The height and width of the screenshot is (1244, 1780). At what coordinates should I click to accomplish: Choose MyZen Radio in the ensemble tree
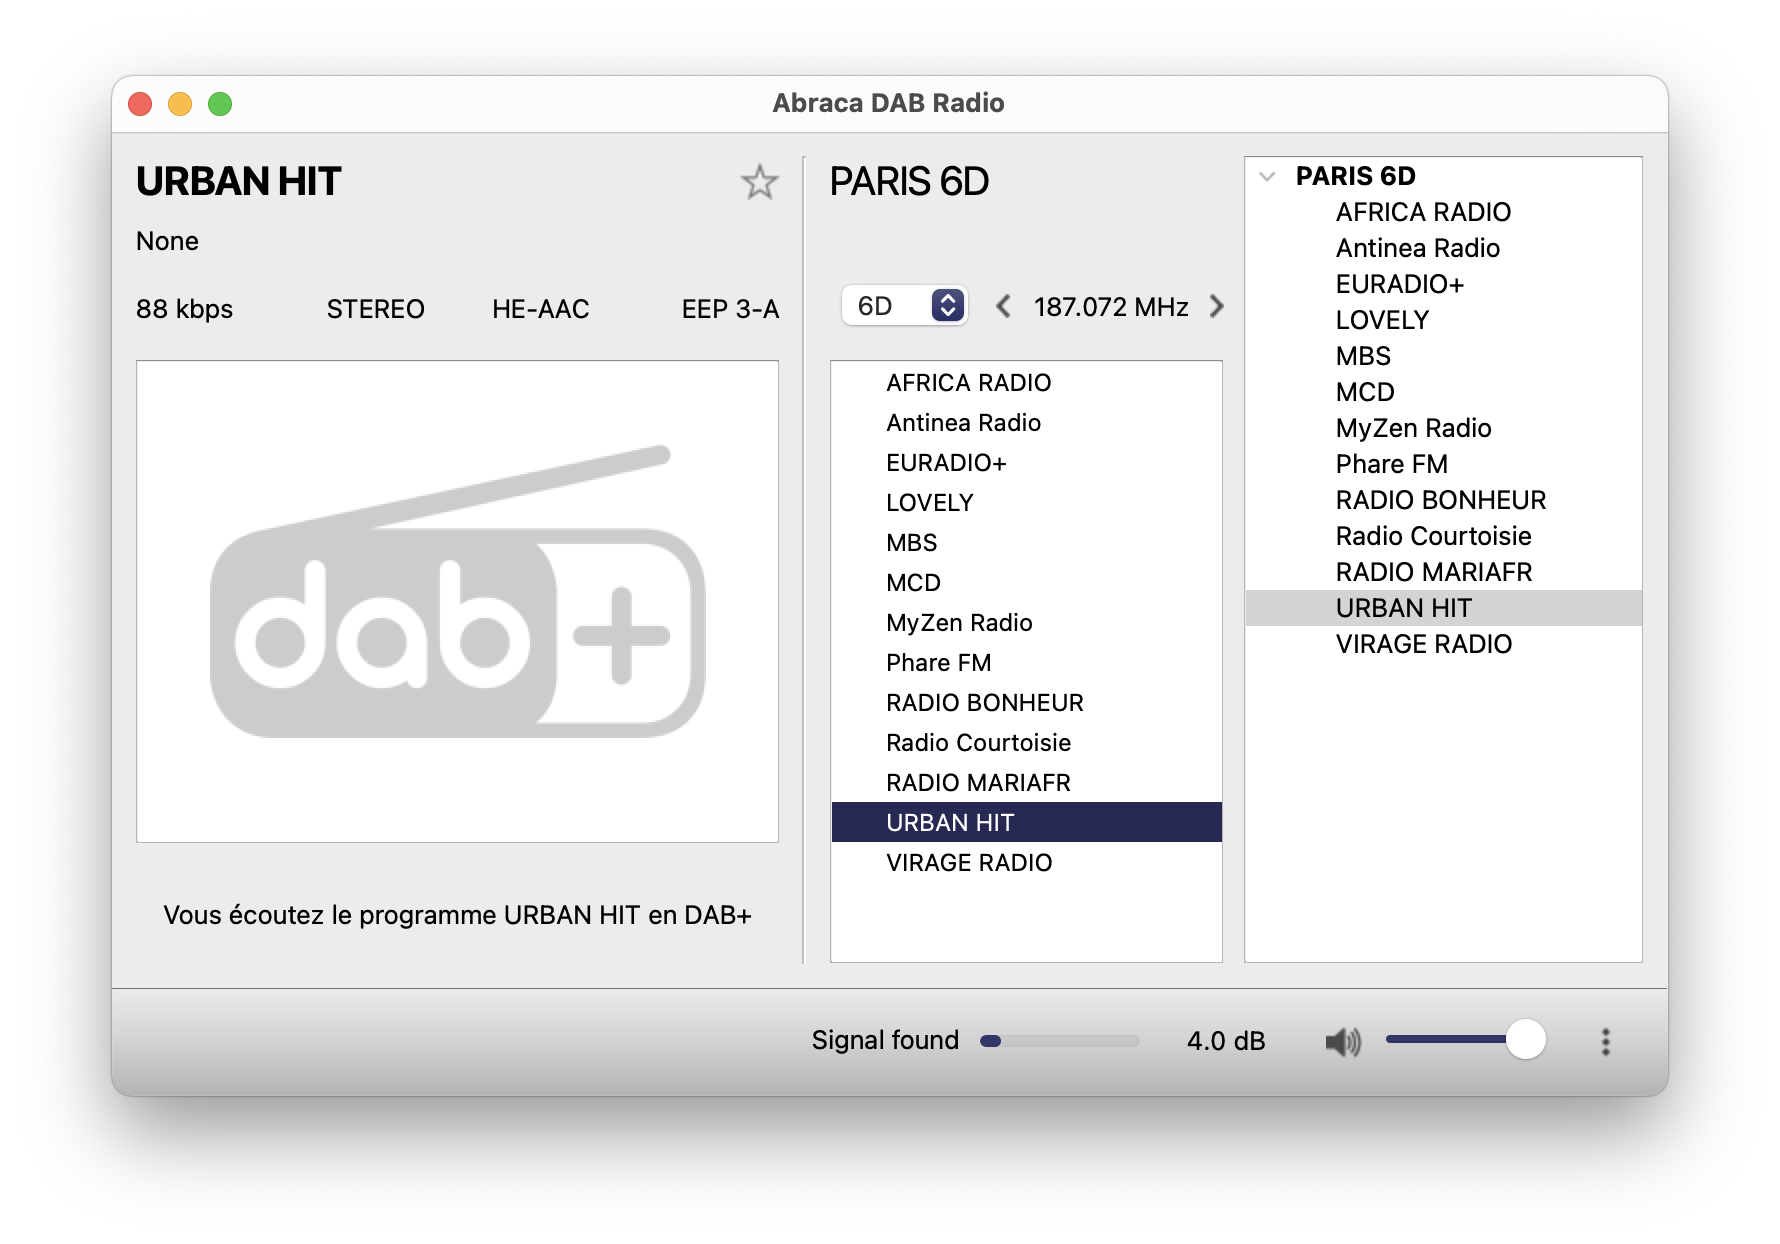pyautogui.click(x=1443, y=428)
